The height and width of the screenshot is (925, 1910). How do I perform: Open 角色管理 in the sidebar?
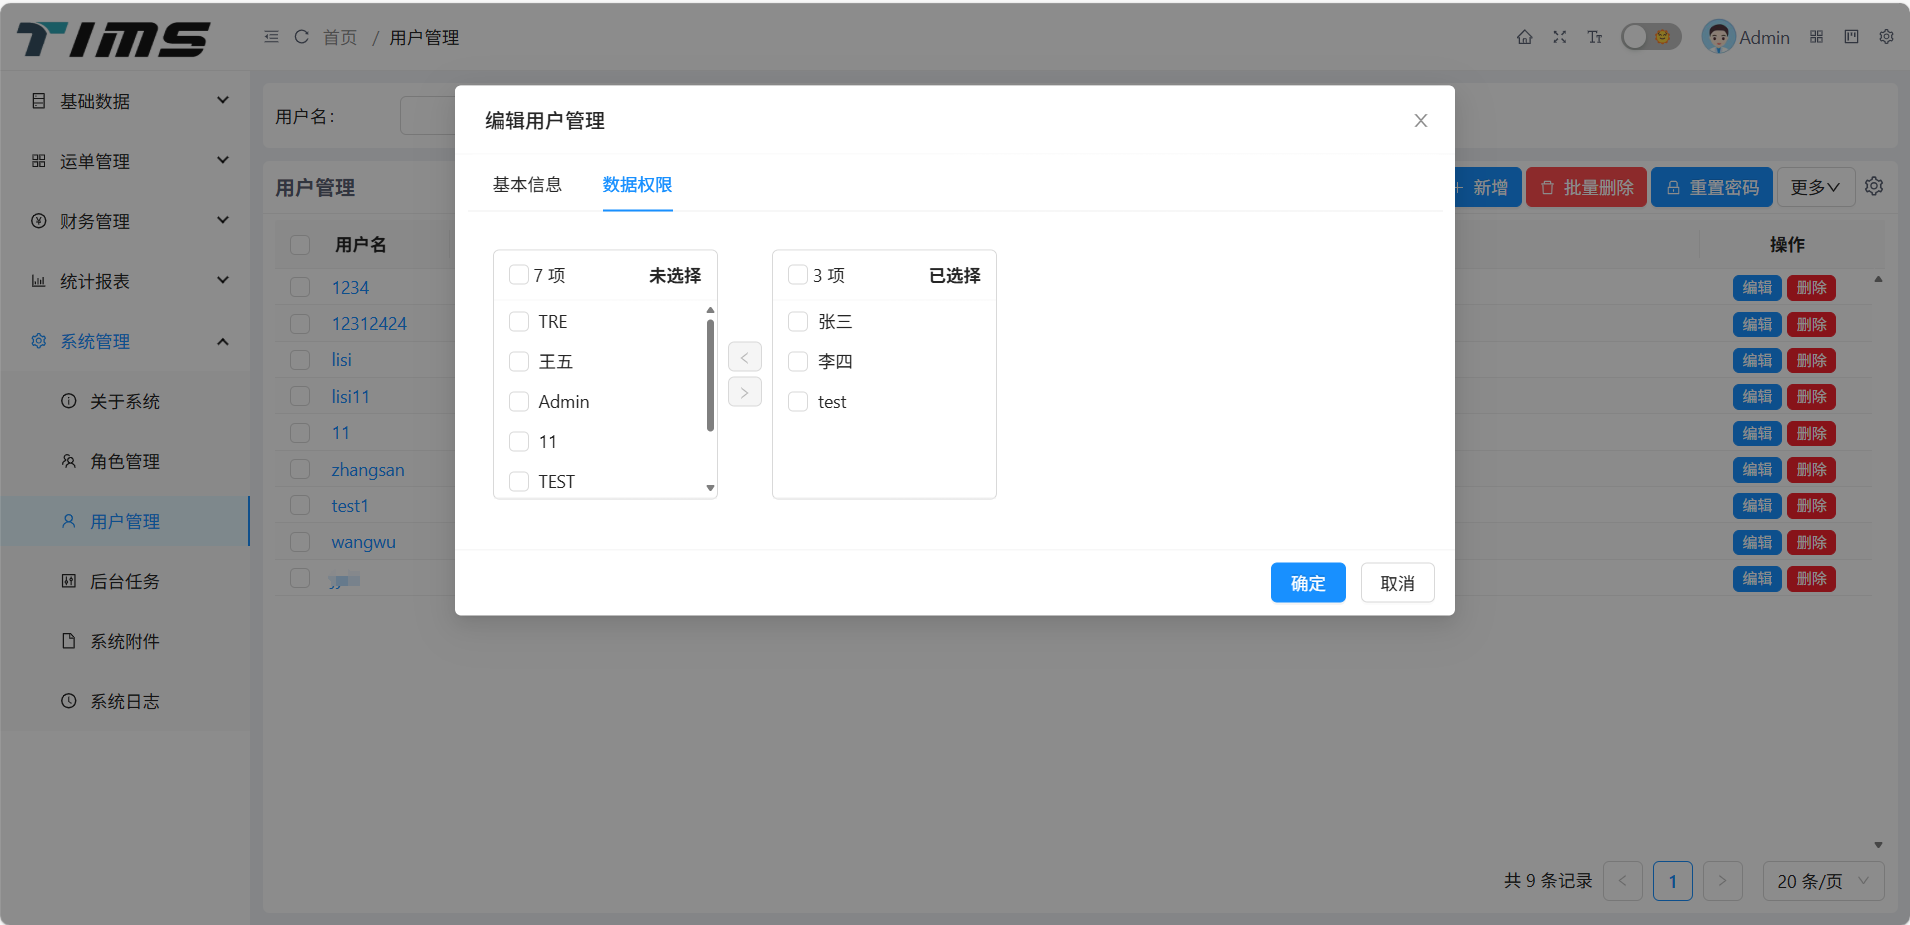[x=125, y=461]
